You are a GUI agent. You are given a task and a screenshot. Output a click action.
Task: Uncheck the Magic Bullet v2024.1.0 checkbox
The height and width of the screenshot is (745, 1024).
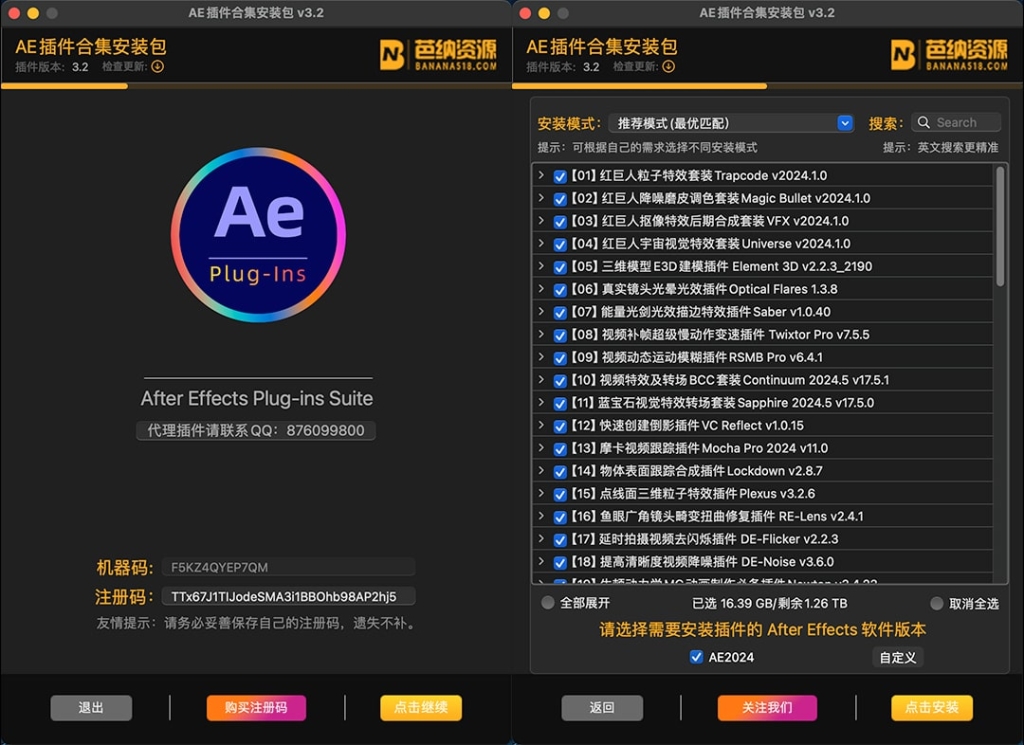[559, 198]
